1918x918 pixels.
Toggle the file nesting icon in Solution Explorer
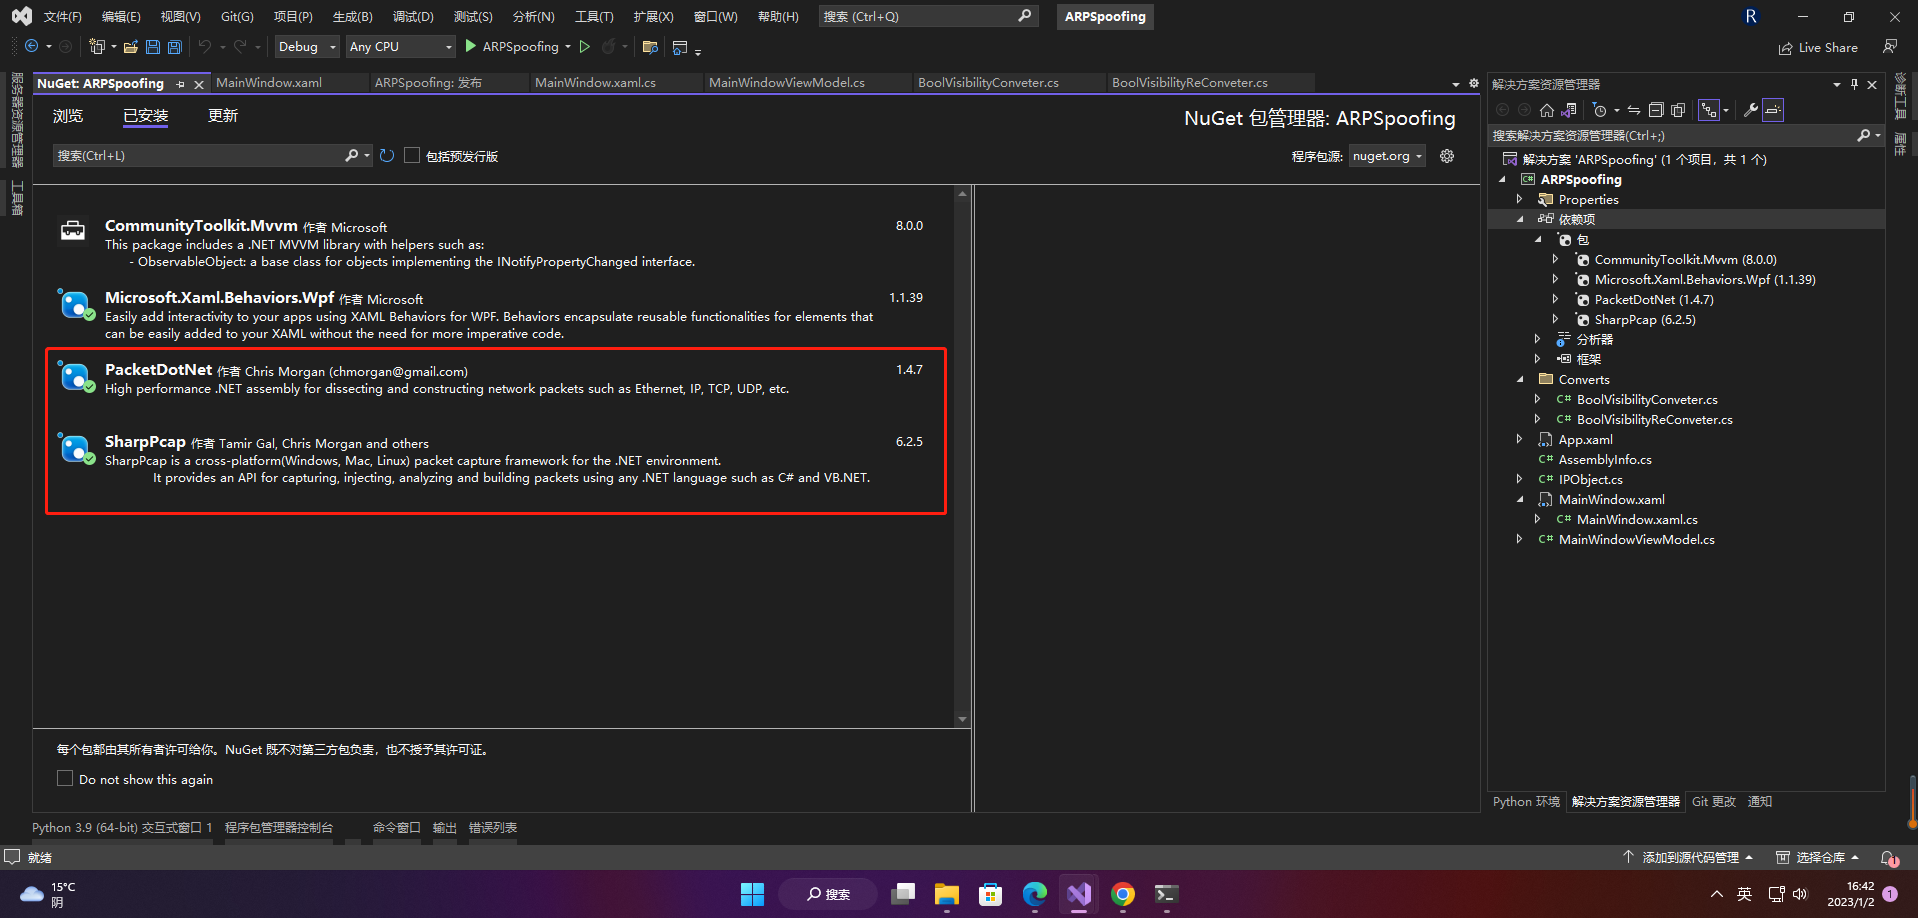[x=1709, y=110]
